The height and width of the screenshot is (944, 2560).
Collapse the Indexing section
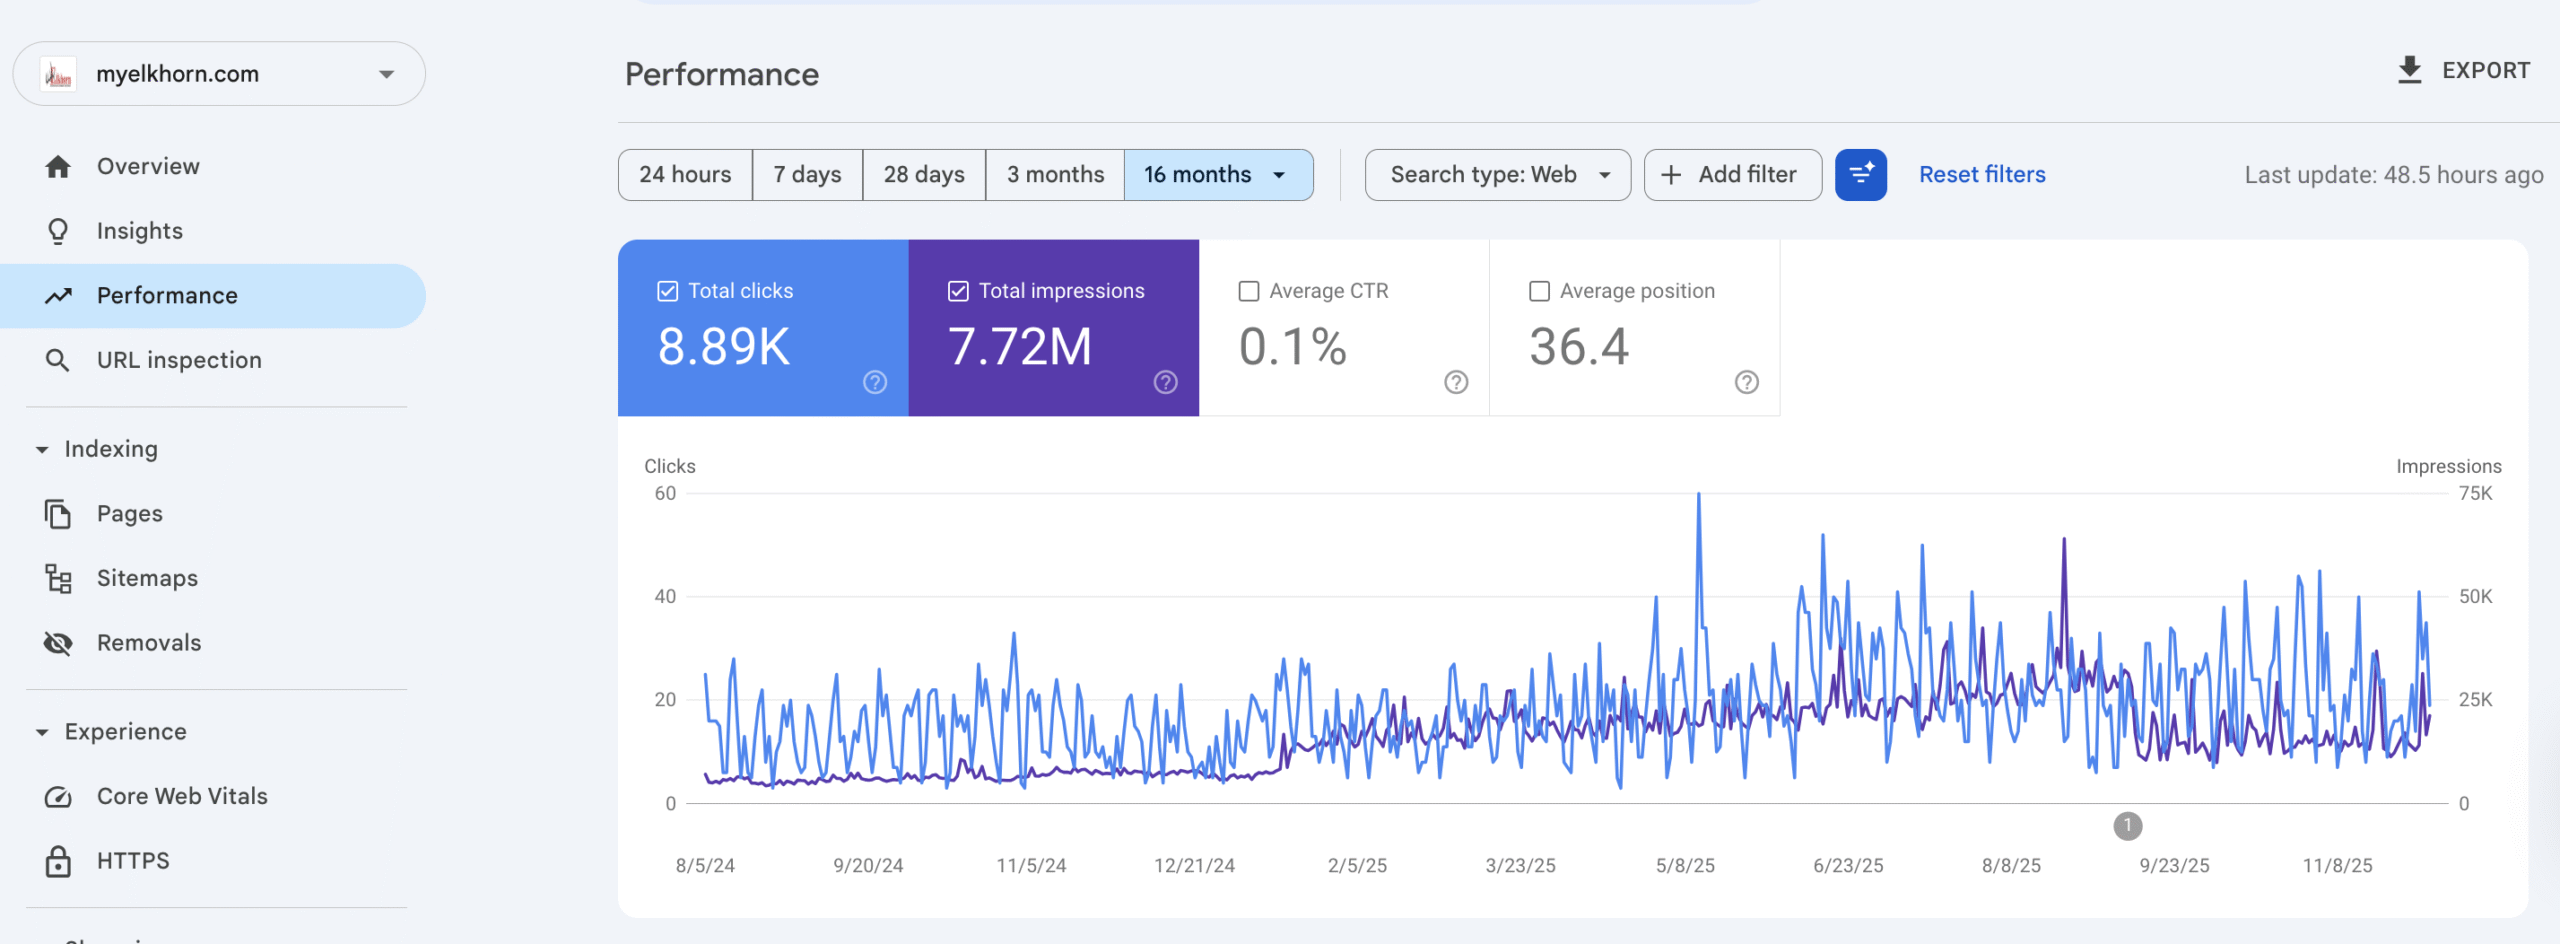(42, 450)
